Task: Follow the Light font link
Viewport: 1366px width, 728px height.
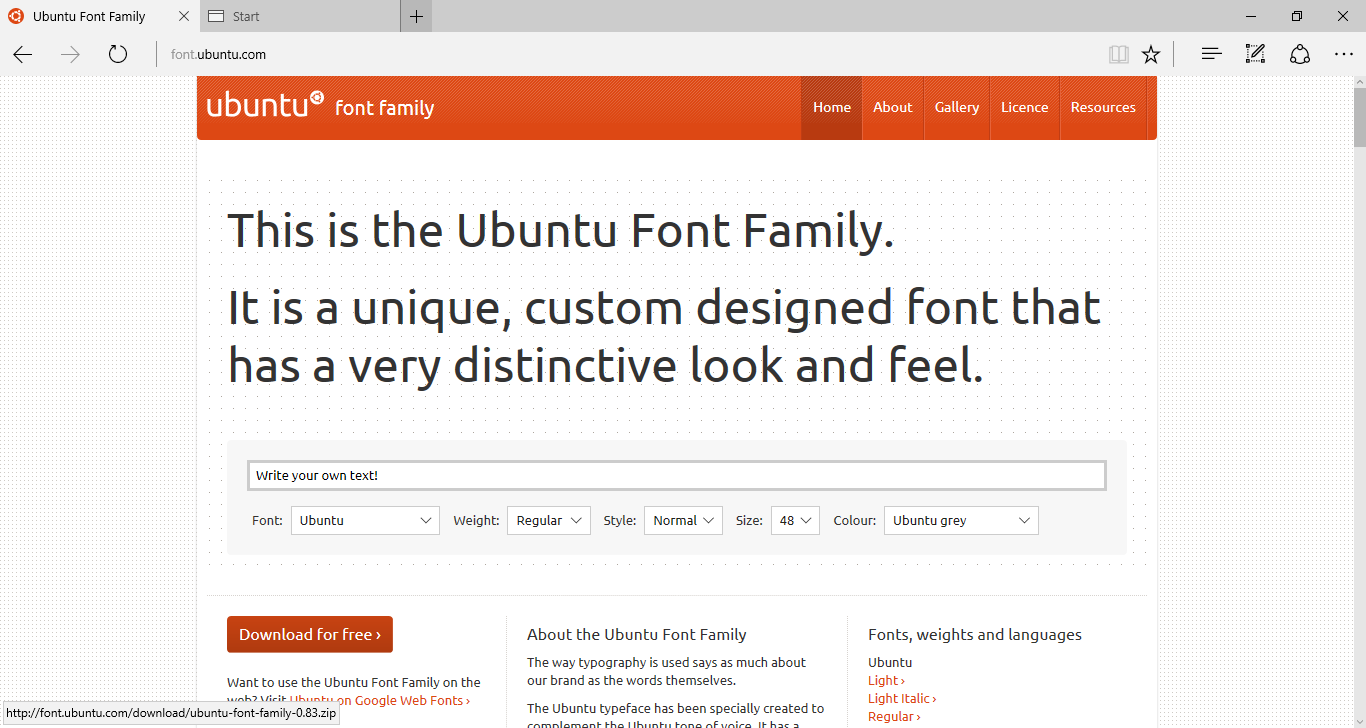Action: (886, 680)
